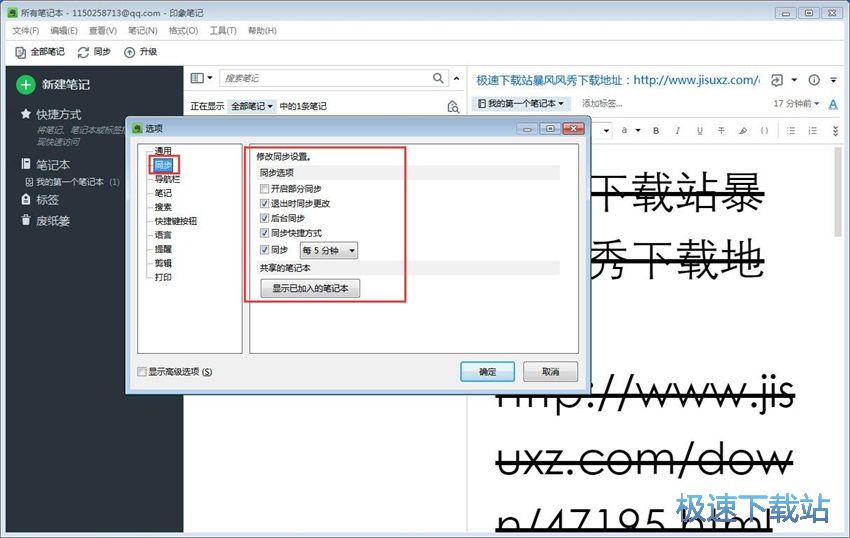Select 笔记 in options tree
The height and width of the screenshot is (538, 850).
click(163, 193)
